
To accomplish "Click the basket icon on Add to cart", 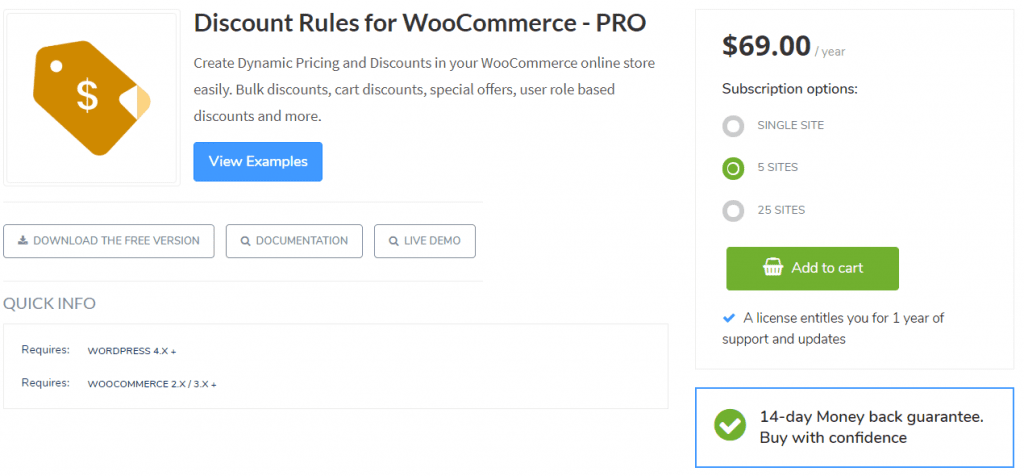I will [772, 268].
